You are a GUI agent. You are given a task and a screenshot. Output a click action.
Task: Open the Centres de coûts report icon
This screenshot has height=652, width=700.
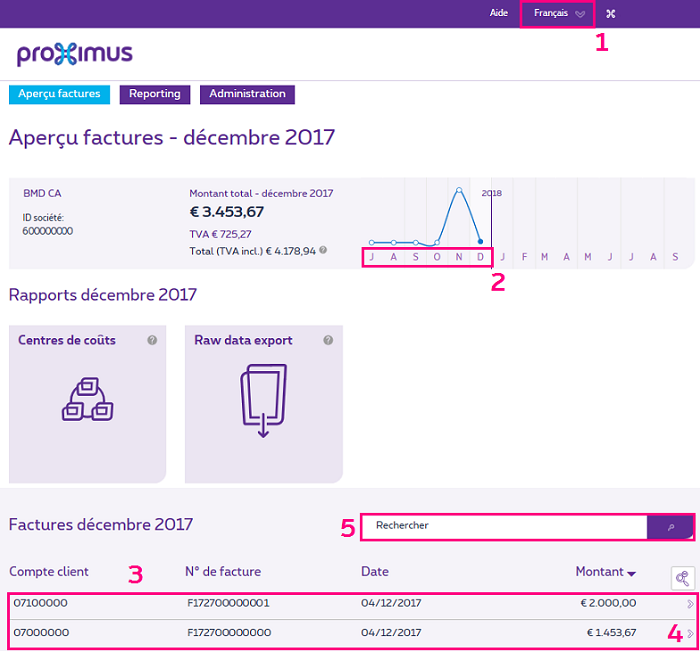87,398
